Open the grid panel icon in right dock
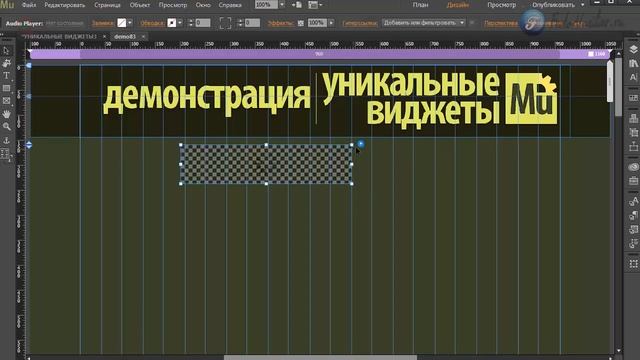The height and width of the screenshot is (360, 640). [x=633, y=98]
